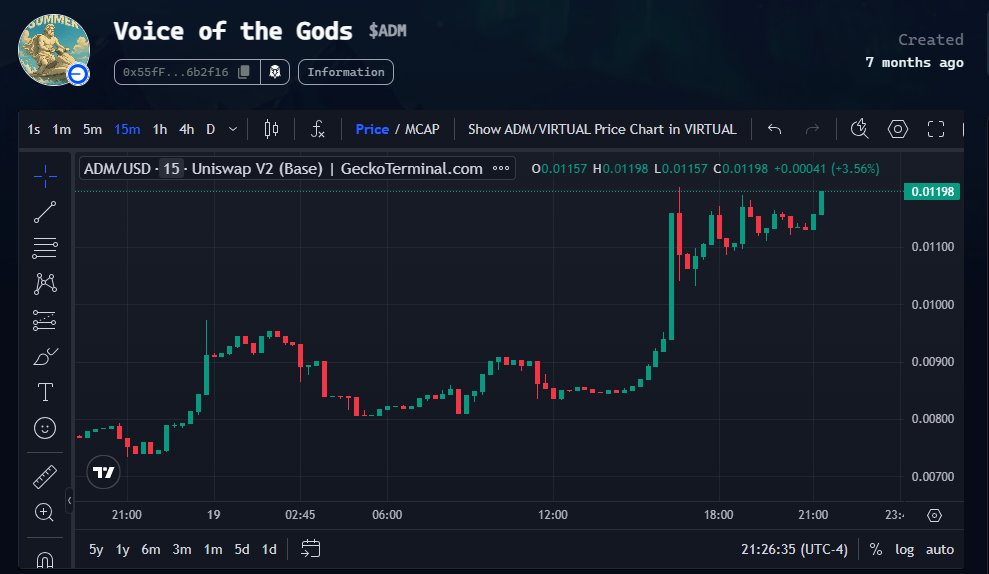Click the 12:00 time axis label
This screenshot has height=574, width=989.
[553, 515]
